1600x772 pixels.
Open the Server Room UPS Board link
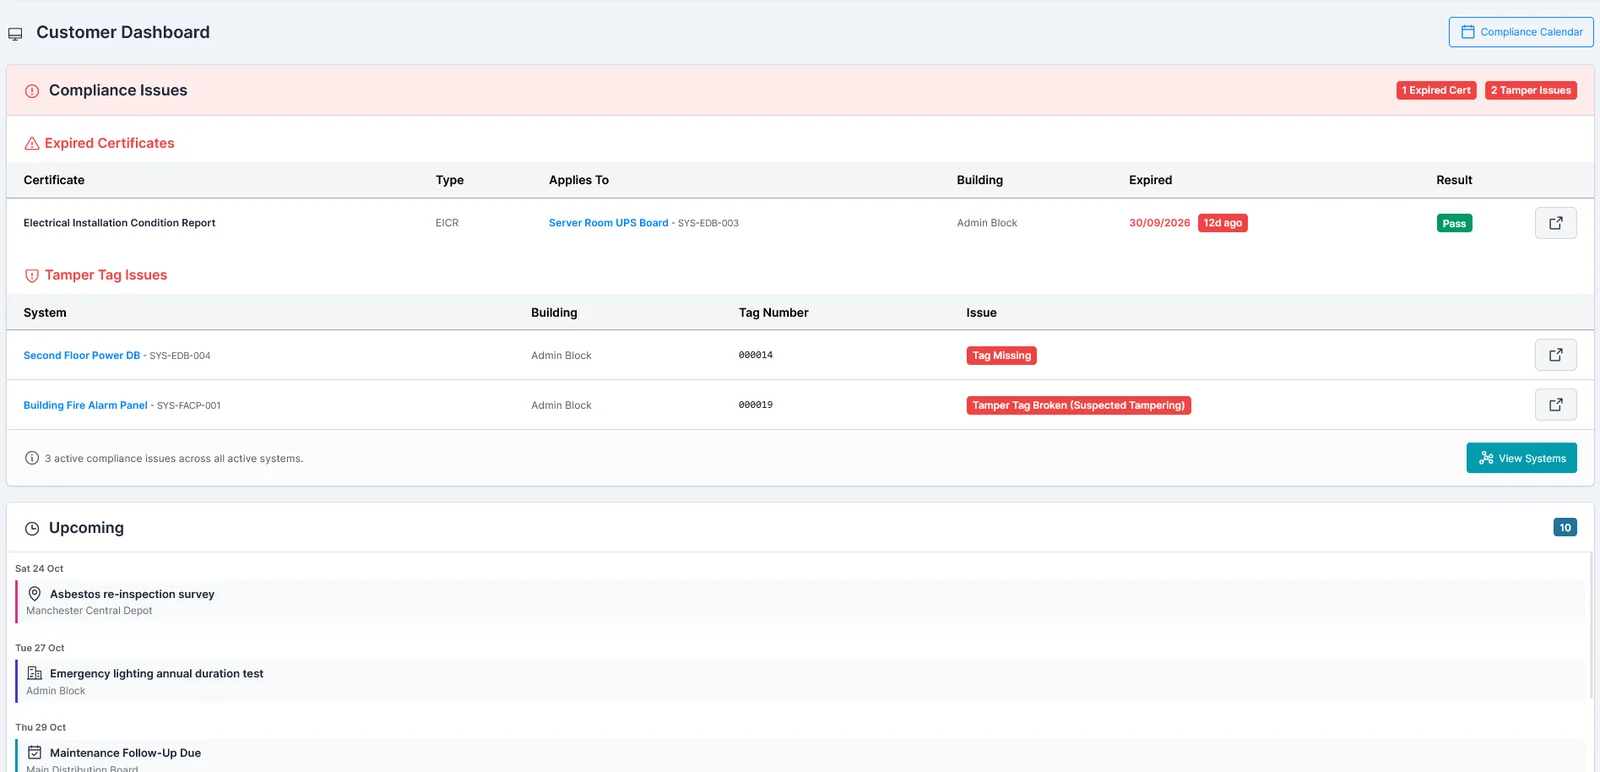(608, 223)
